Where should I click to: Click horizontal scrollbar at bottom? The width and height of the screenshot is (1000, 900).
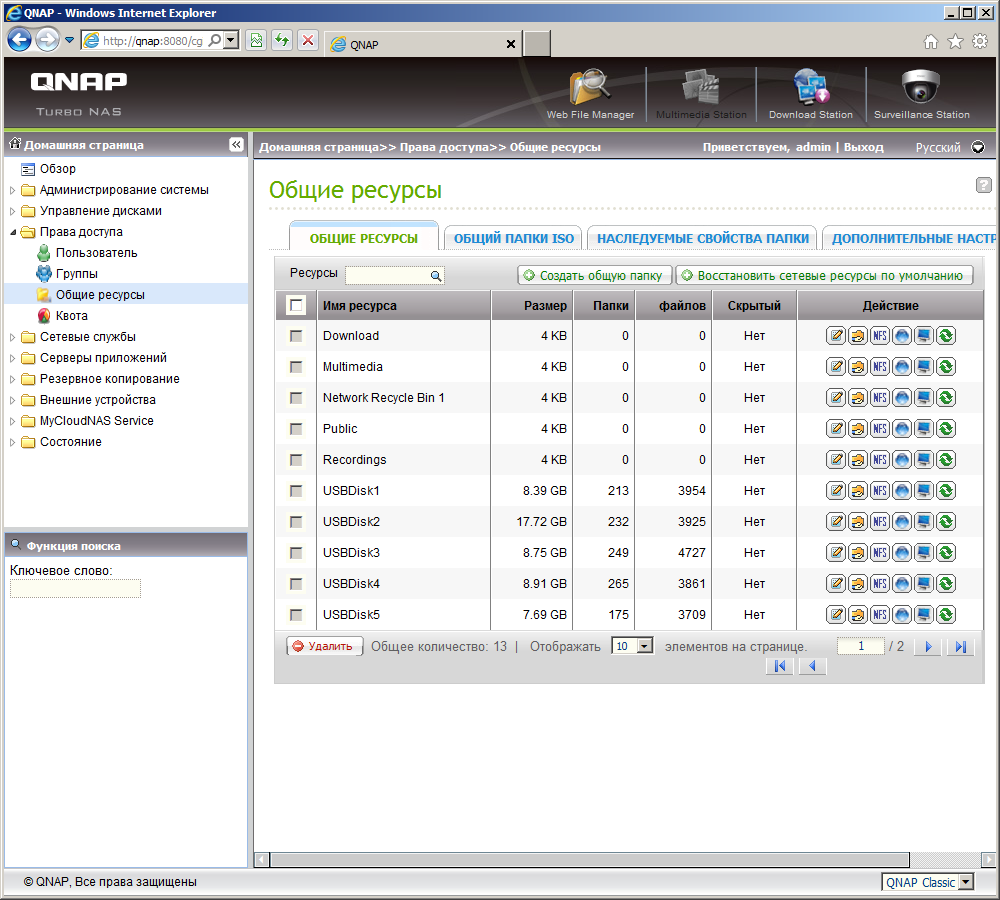click(591, 860)
